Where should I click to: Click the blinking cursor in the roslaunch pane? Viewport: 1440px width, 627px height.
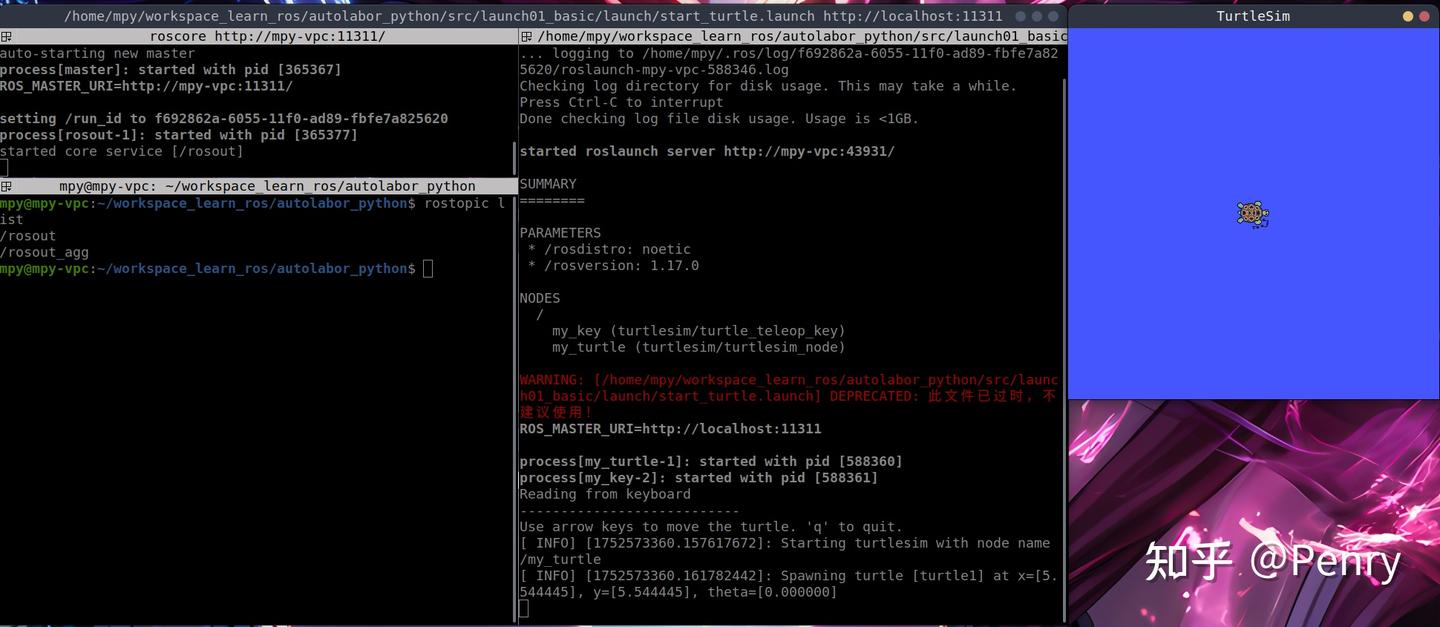[x=524, y=607]
